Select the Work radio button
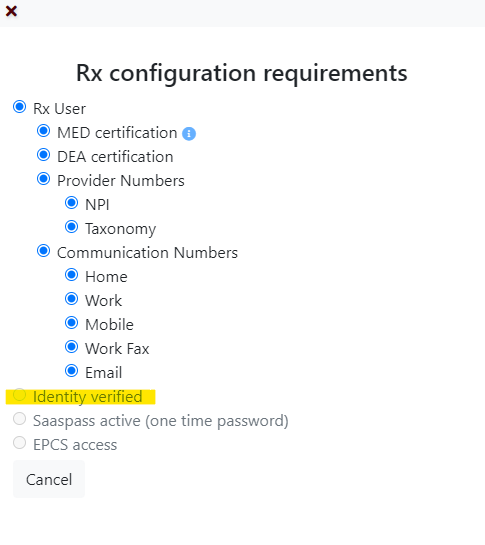Image resolution: width=485 pixels, height=545 pixels. tap(72, 299)
